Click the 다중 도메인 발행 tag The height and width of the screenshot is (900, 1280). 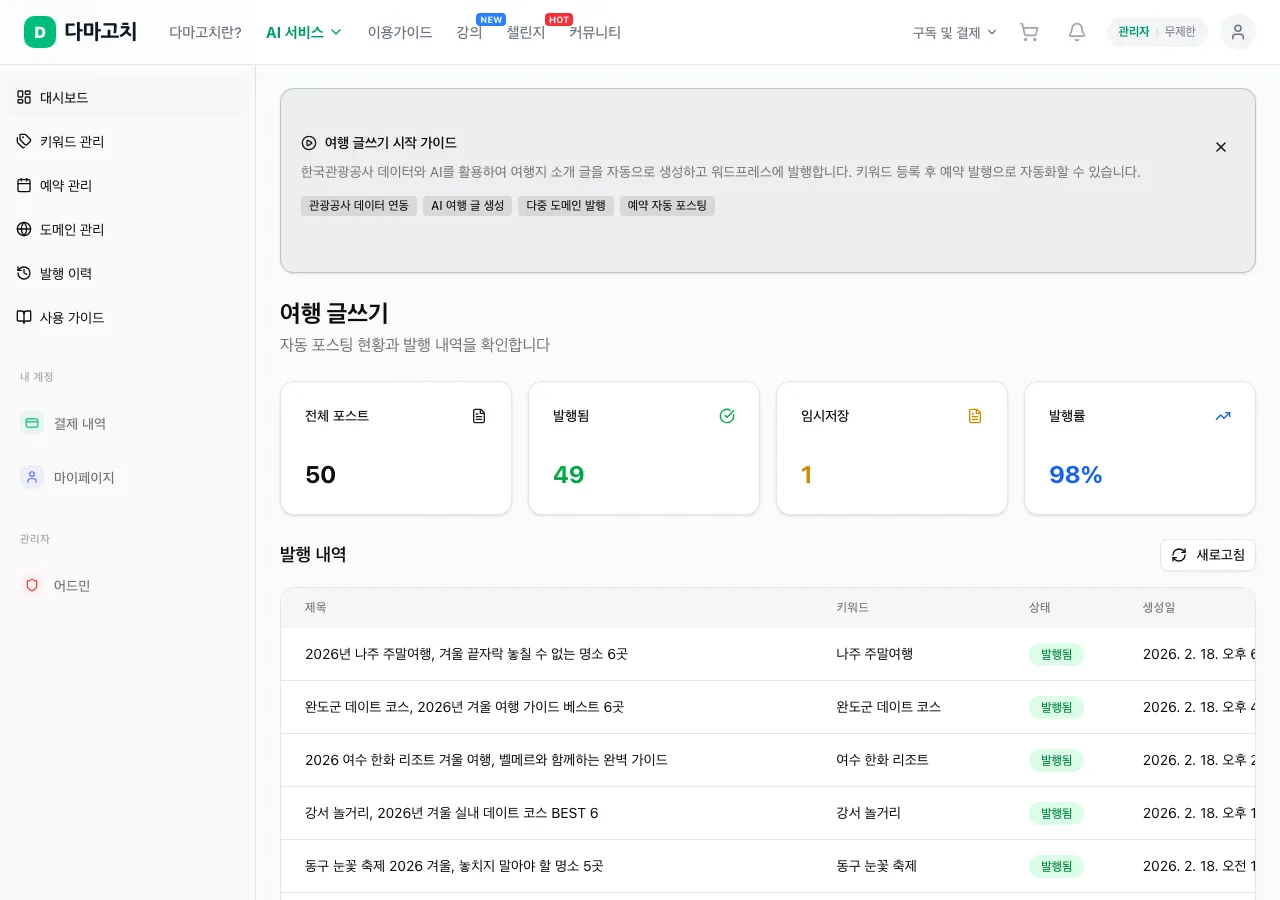566,206
